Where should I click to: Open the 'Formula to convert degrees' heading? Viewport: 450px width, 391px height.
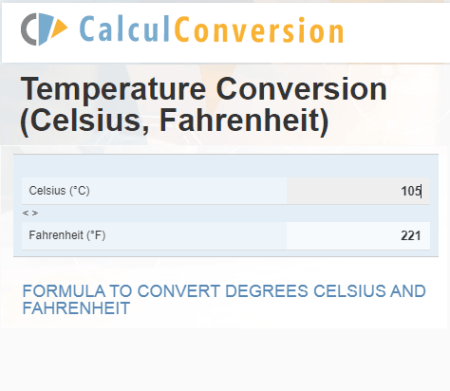click(x=224, y=299)
